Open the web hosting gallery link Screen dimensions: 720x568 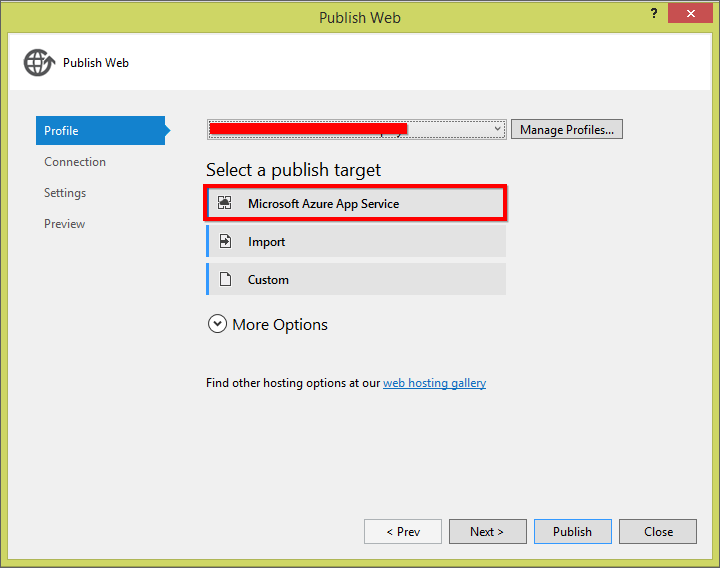434,383
